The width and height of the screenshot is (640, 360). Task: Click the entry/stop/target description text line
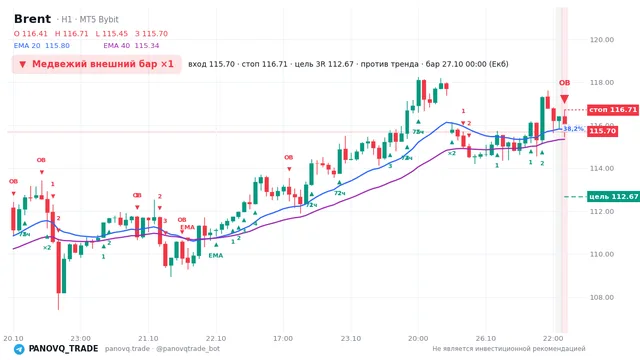[x=348, y=64]
